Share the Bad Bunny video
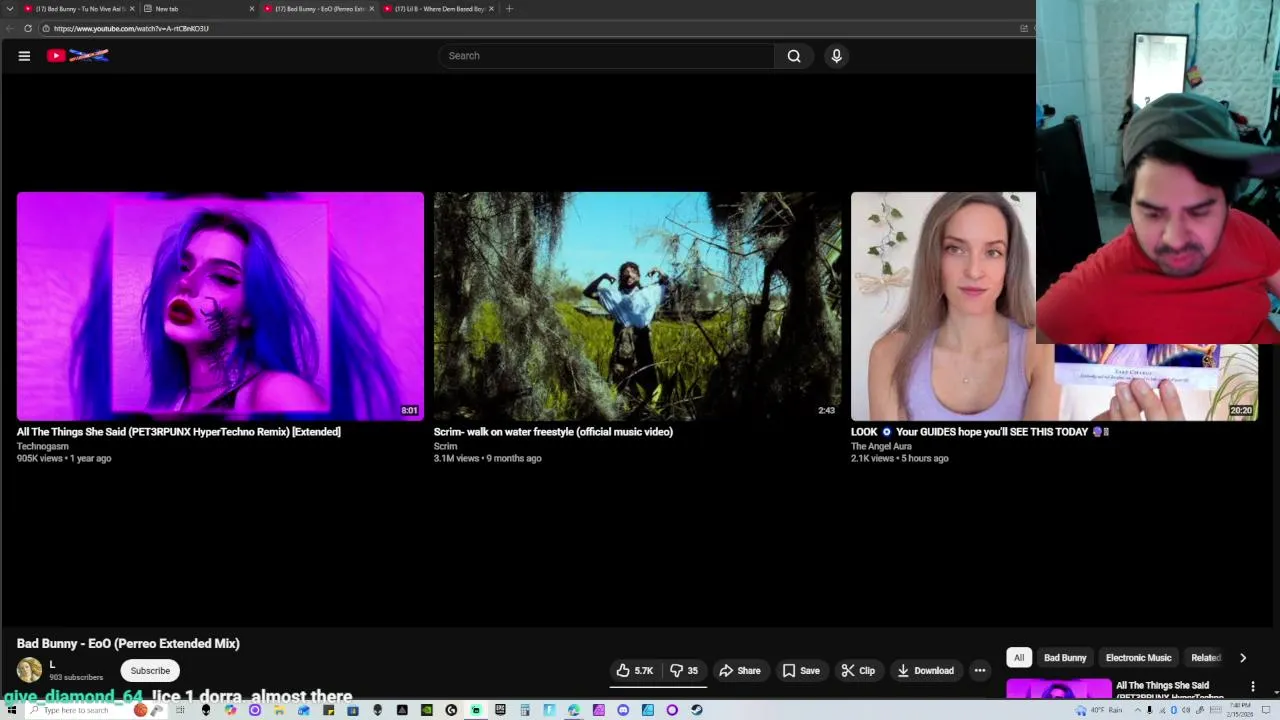1280x720 pixels. (740, 671)
